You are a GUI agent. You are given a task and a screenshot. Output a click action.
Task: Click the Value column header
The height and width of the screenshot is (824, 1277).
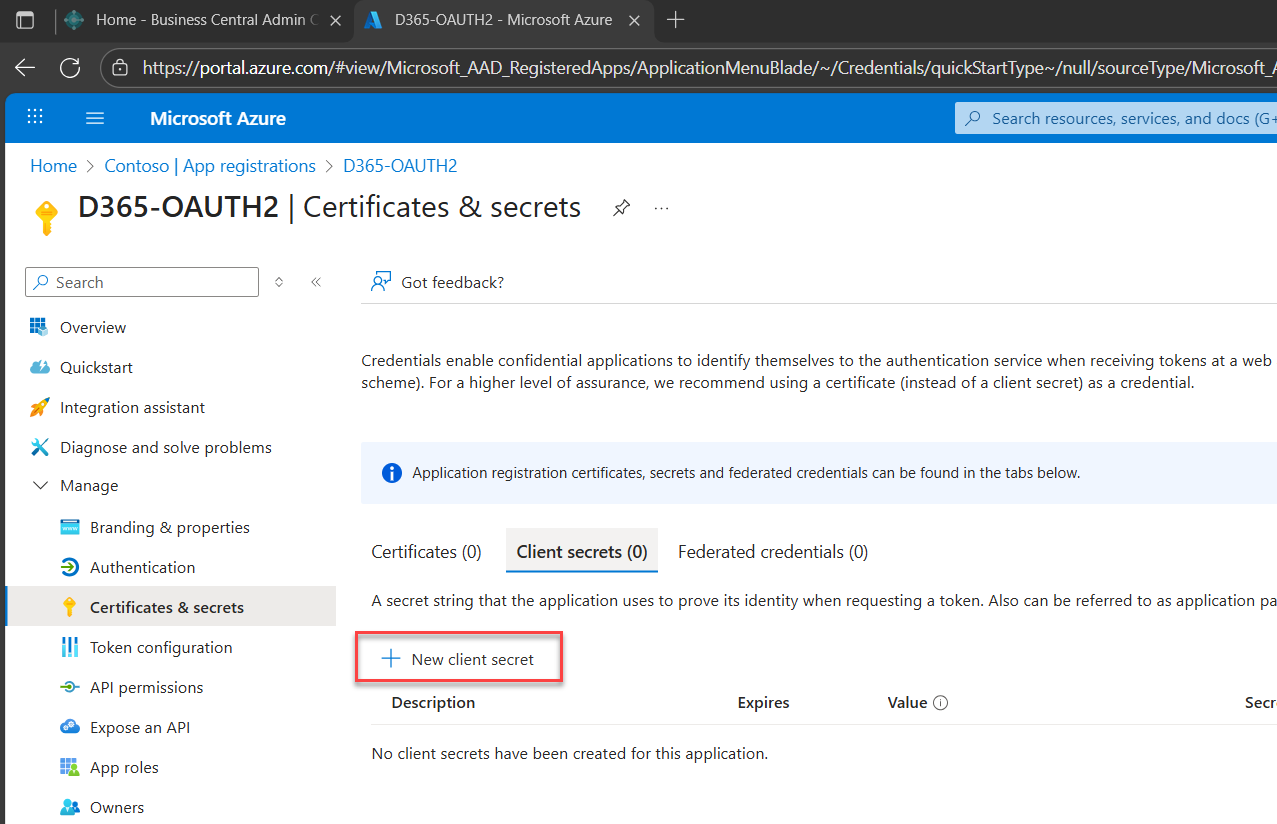tap(907, 703)
